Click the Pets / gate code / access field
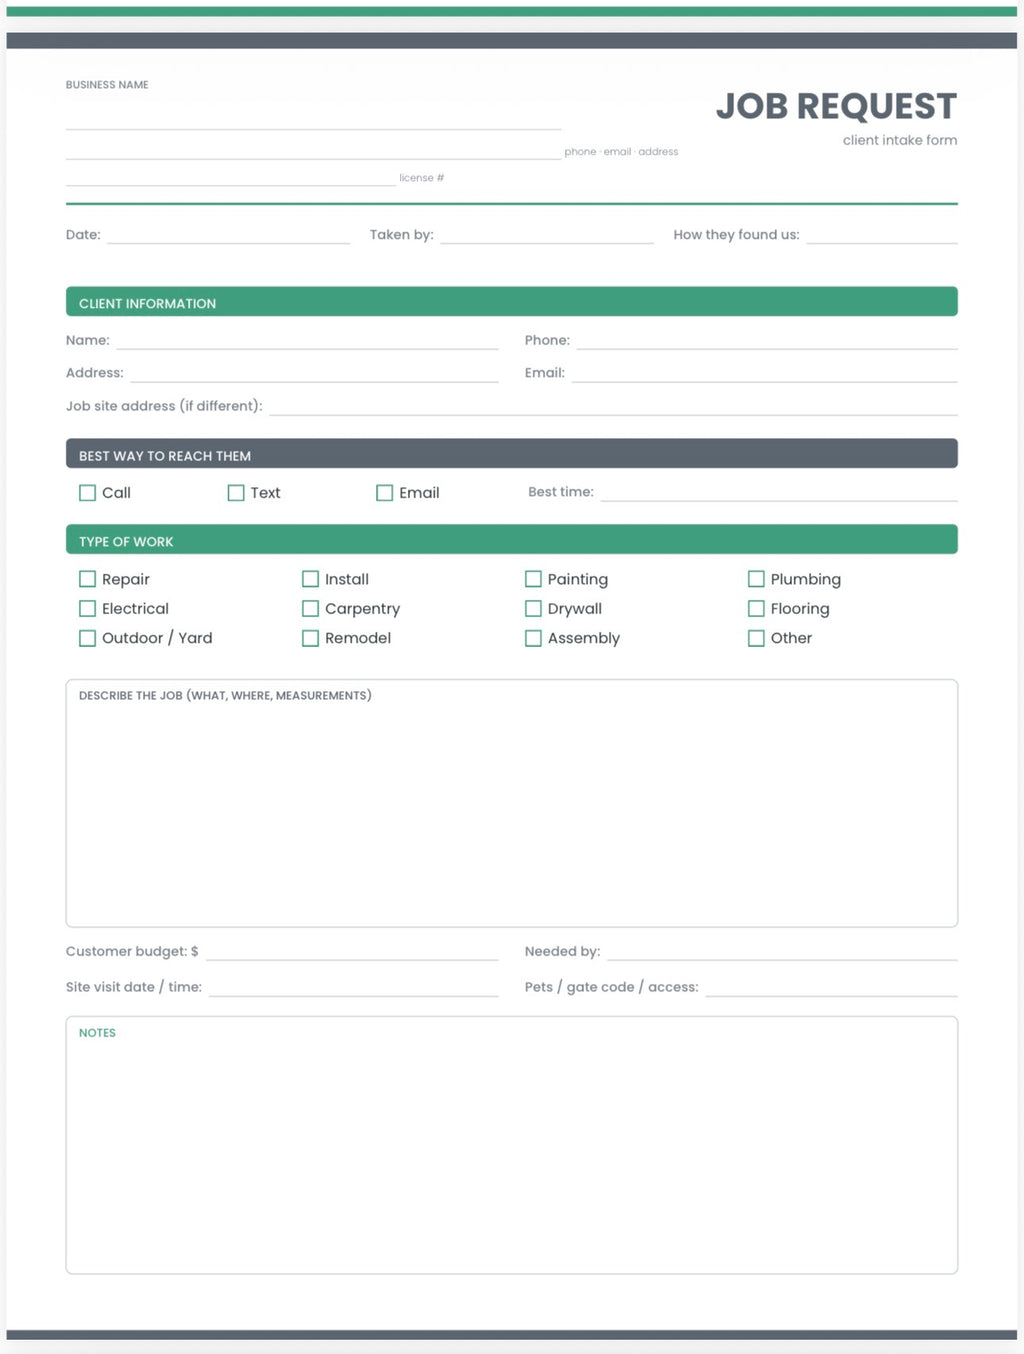The image size is (1024, 1354). tap(832, 986)
